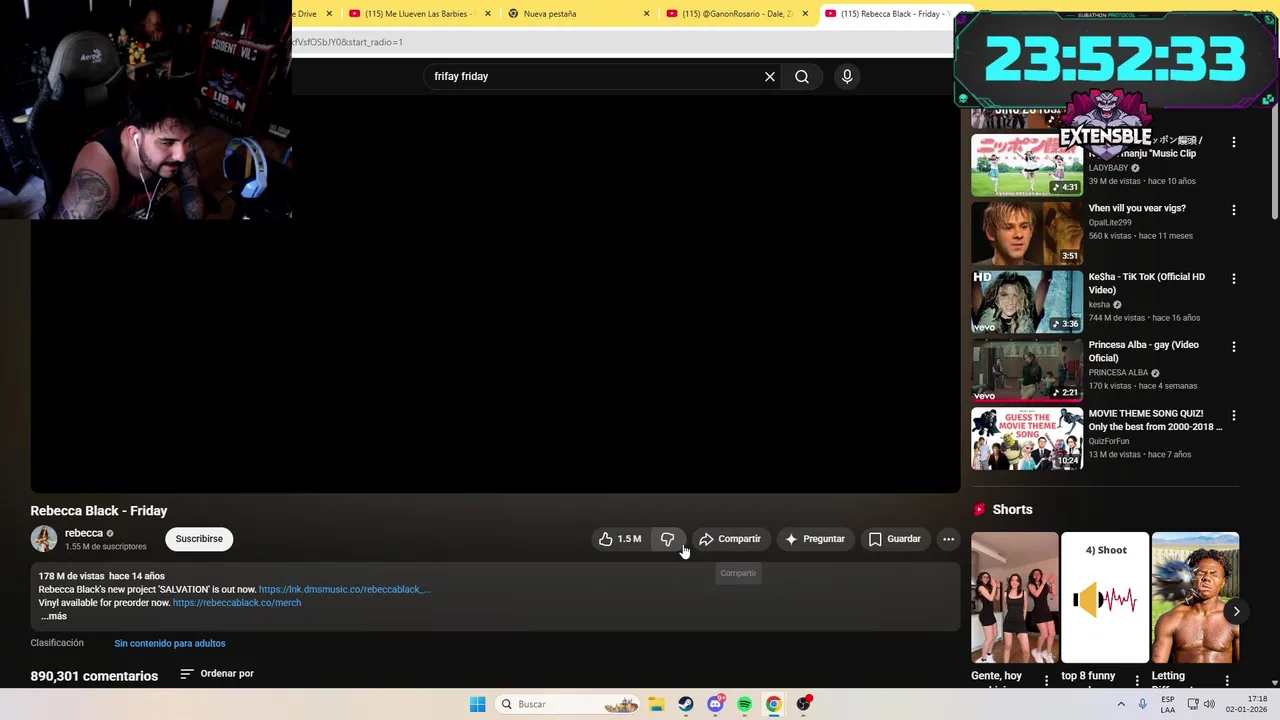Subscribe using the Suscribirse button
The image size is (1280, 720).
pyautogui.click(x=199, y=539)
